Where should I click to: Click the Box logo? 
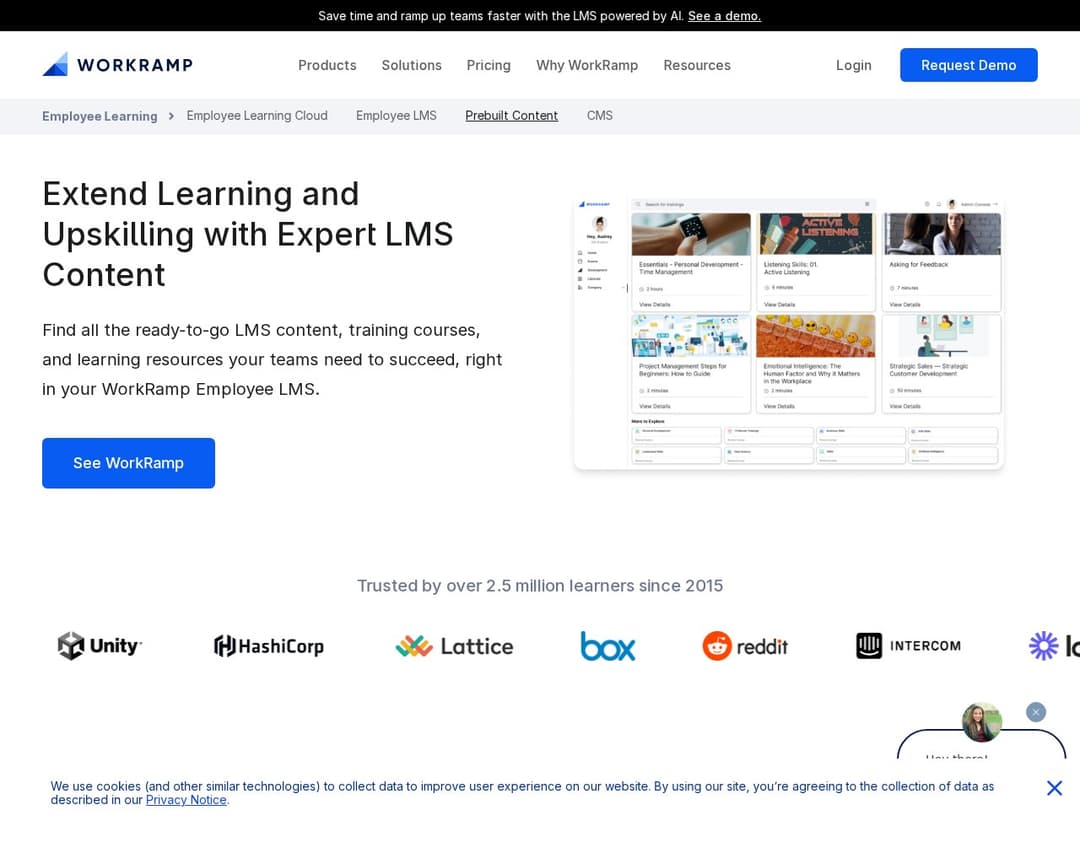pyautogui.click(x=608, y=646)
